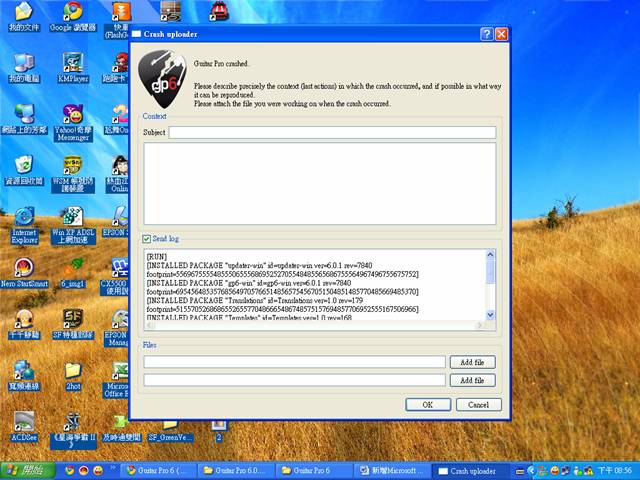
Task: Select the SF desktop shortcut icon
Action: 73,324
